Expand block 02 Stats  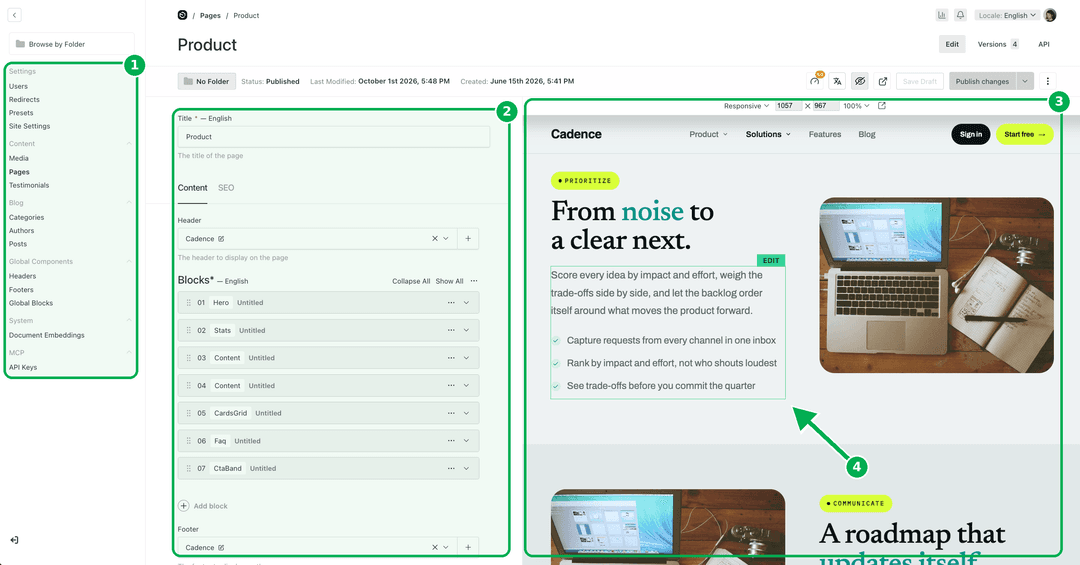pos(466,330)
